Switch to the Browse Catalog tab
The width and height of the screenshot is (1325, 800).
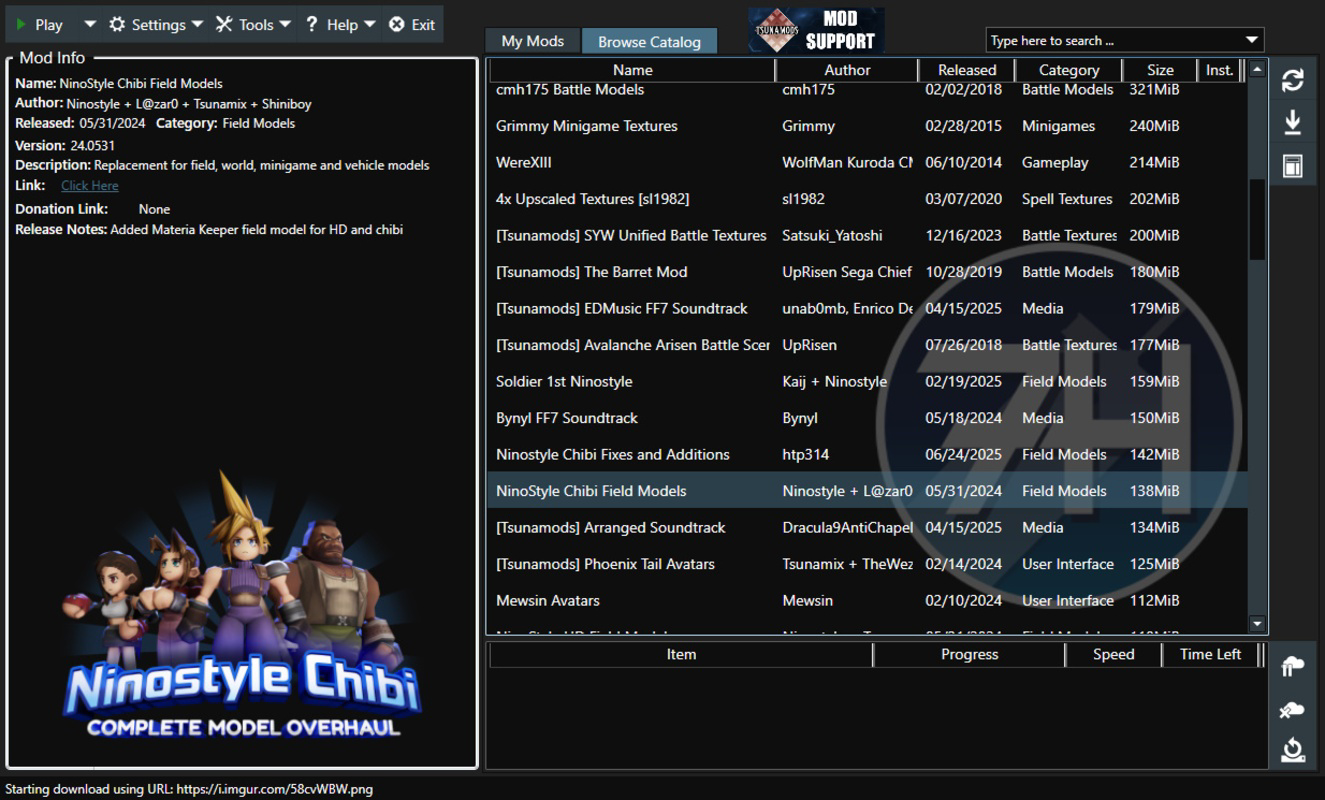649,41
